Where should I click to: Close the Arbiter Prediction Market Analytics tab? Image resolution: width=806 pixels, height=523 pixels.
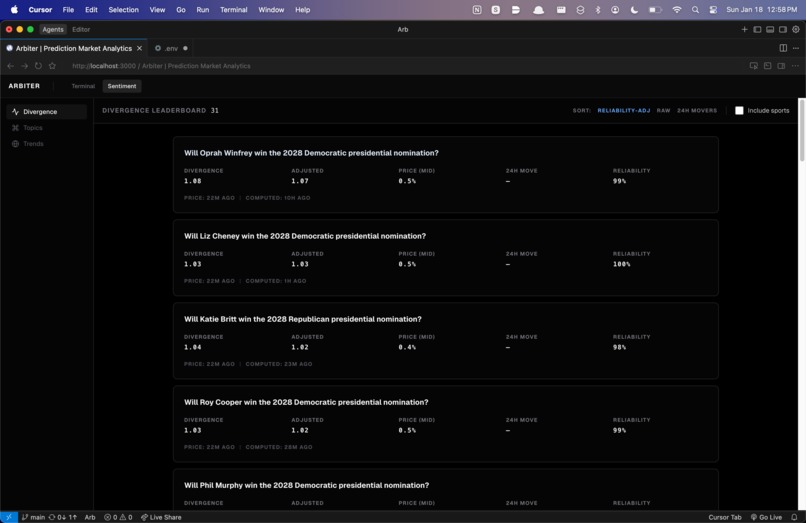(139, 48)
